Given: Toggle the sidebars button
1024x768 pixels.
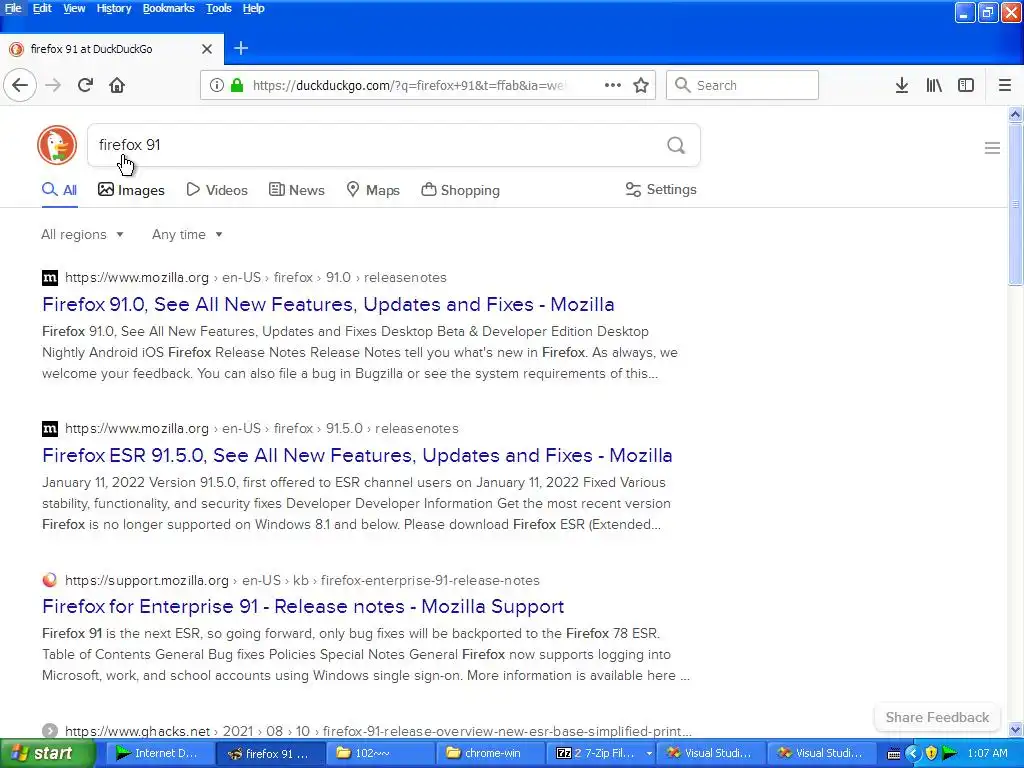Looking at the screenshot, I should pos(966,85).
